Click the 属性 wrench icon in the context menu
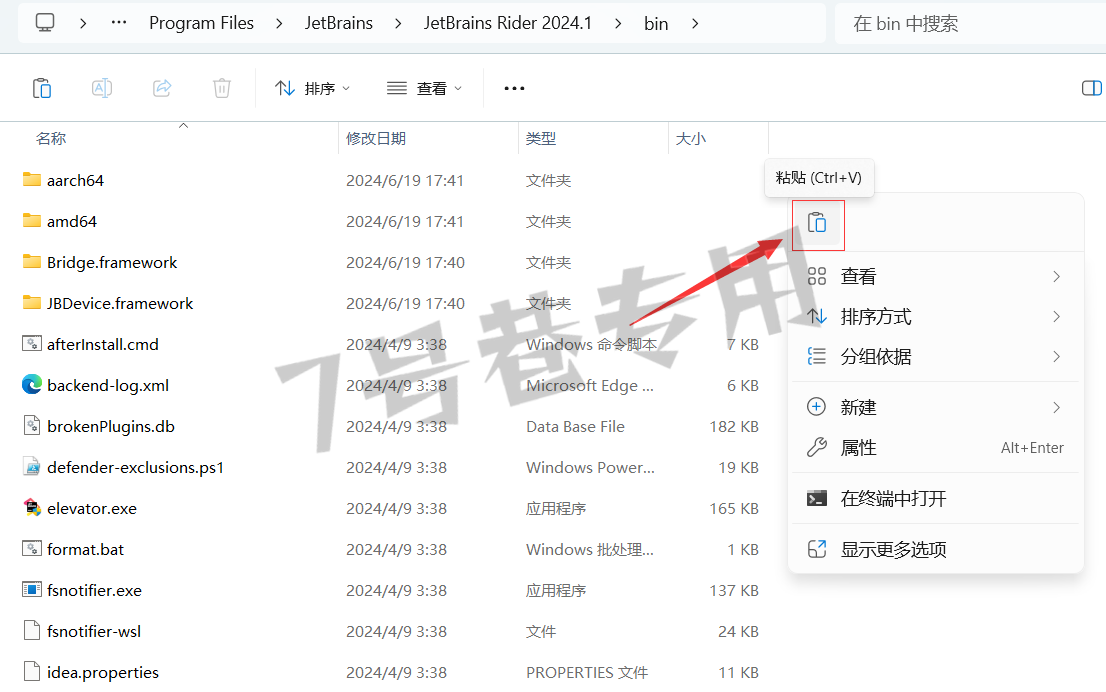The height and width of the screenshot is (692, 1106). coord(817,448)
